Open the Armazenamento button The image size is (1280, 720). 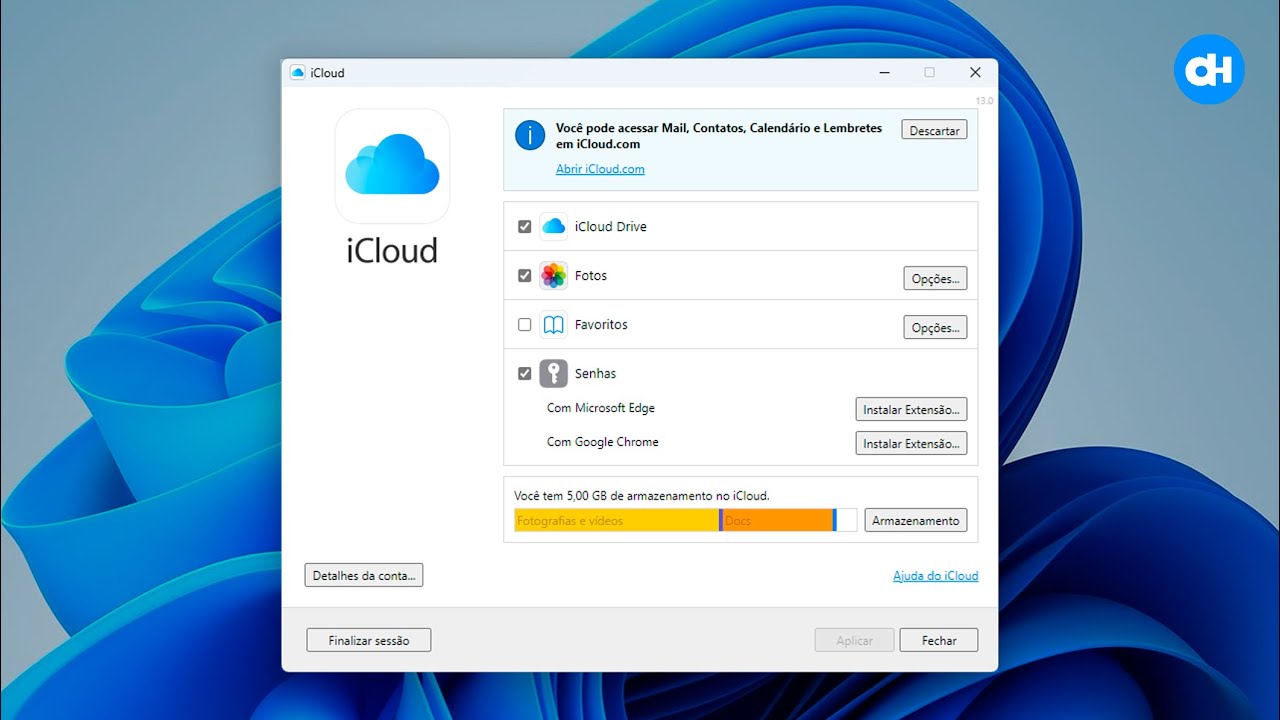coord(915,520)
